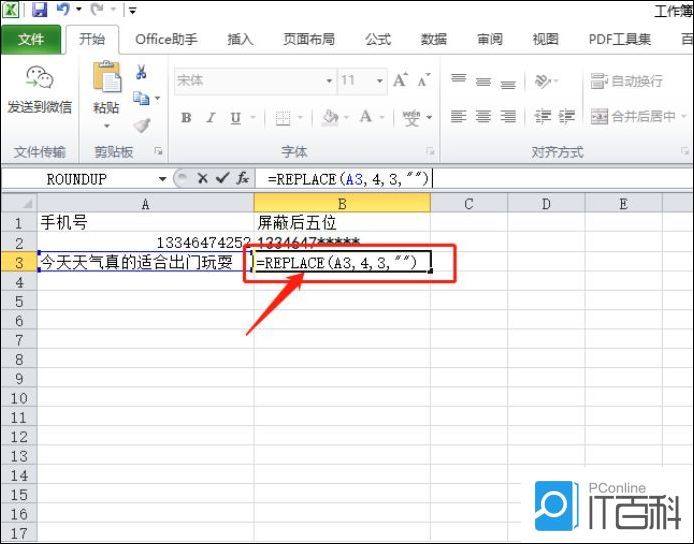Toggle Underline formatting
Viewport: 694px width, 544px height.
pyautogui.click(x=235, y=118)
